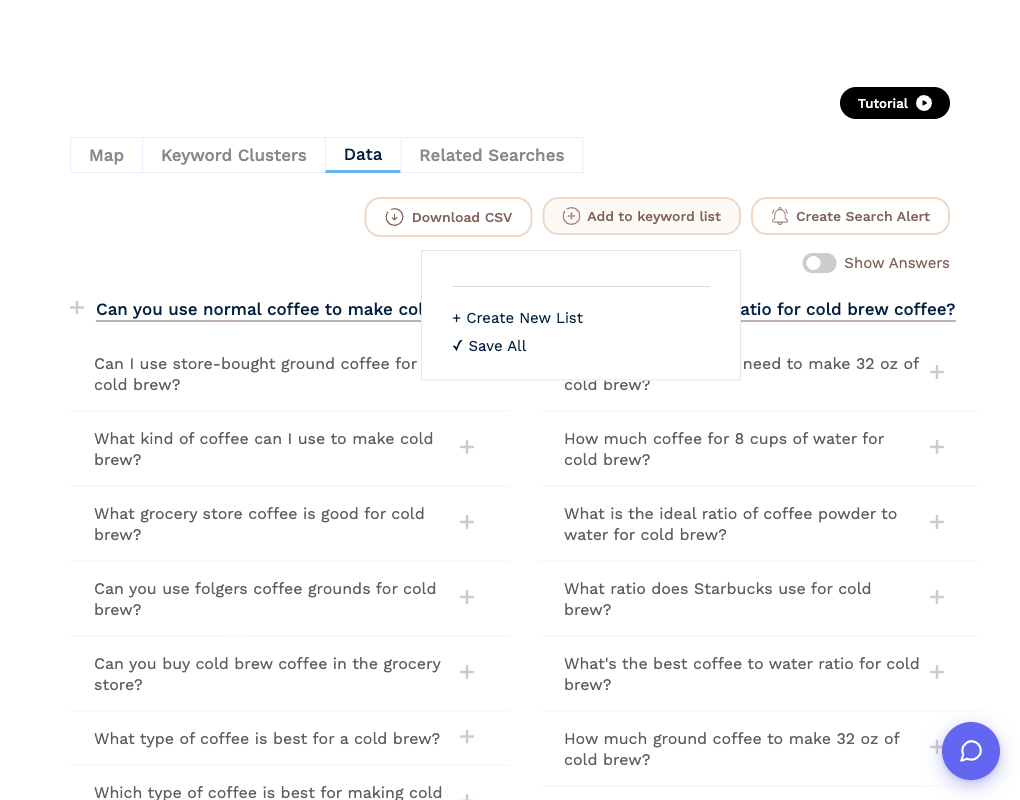Image resolution: width=1020 pixels, height=800 pixels.
Task: Click the play icon in Tutorial button
Action: point(924,103)
